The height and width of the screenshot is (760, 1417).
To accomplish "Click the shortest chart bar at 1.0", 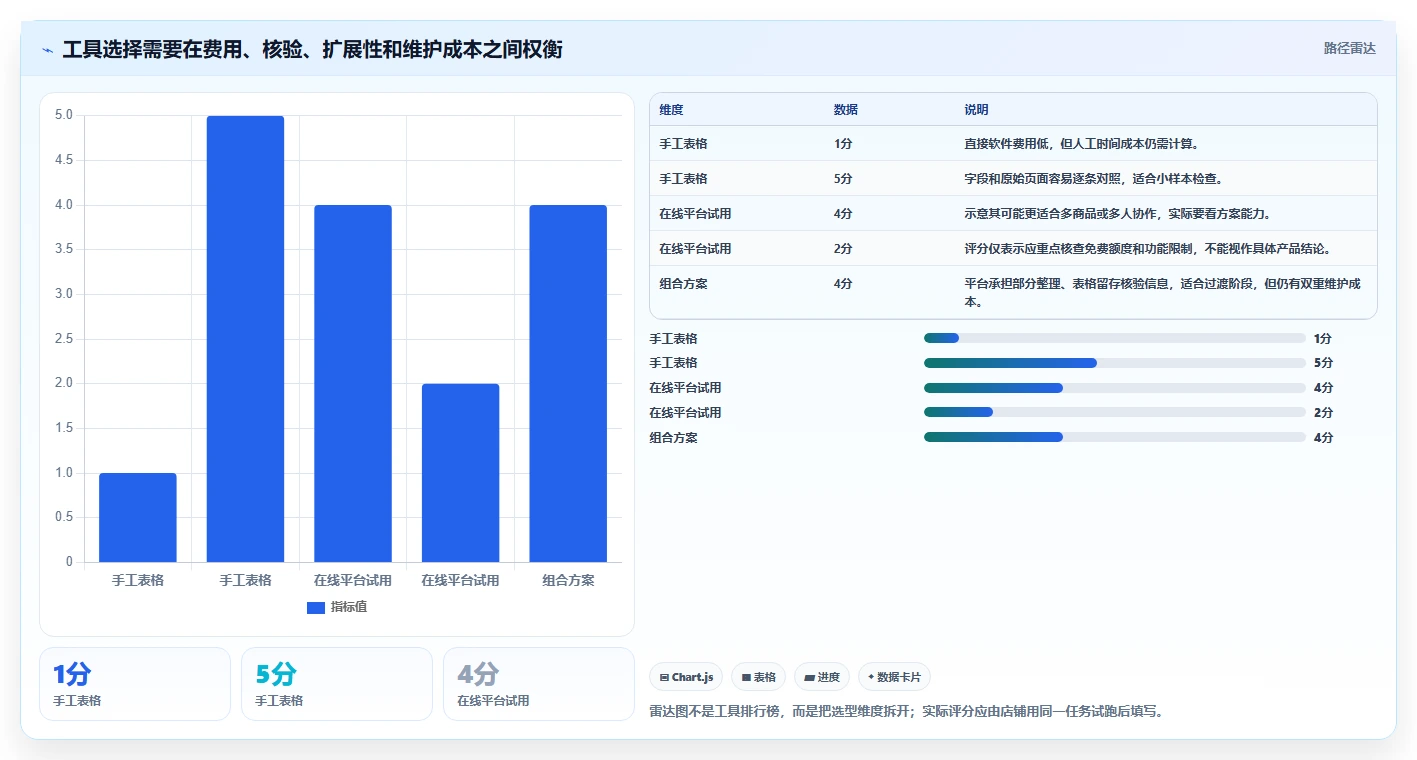I will (x=138, y=517).
